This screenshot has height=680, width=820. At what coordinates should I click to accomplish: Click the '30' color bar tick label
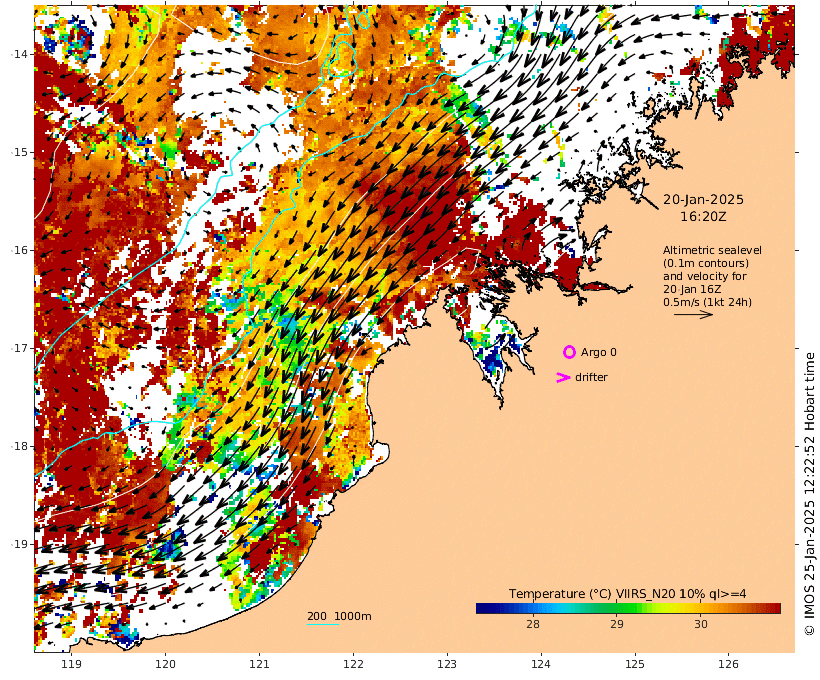[x=701, y=624]
